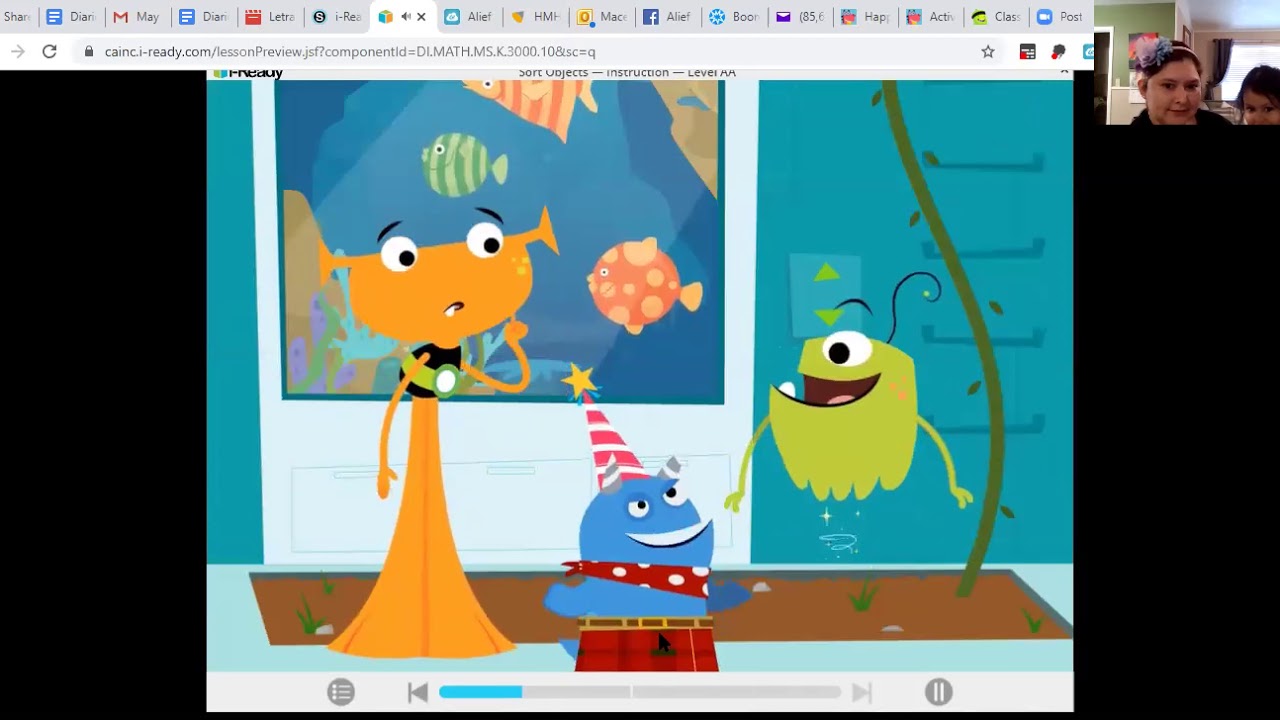This screenshot has height=720, width=1280.
Task: Switch to the 'Letra' tab
Action: point(271,17)
